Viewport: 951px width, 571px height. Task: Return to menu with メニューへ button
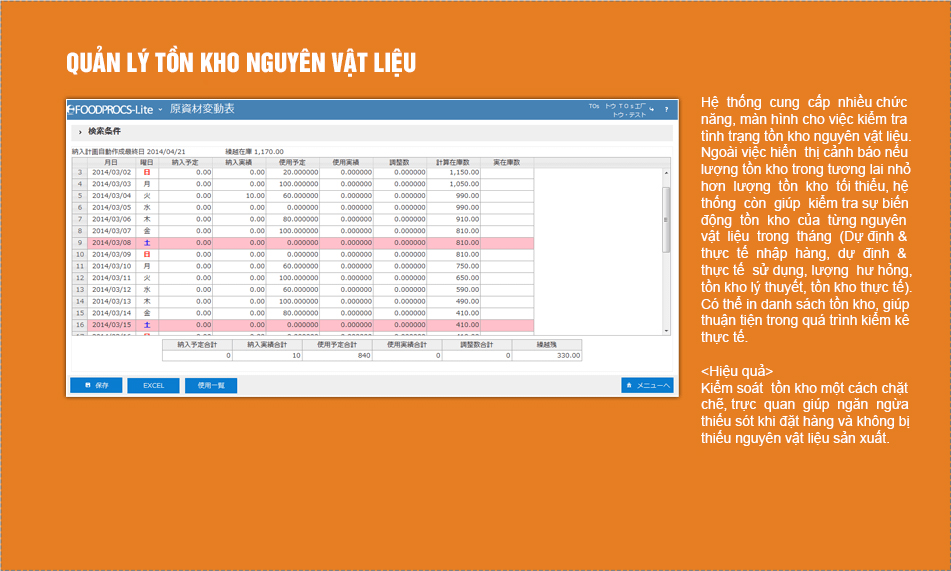point(647,385)
